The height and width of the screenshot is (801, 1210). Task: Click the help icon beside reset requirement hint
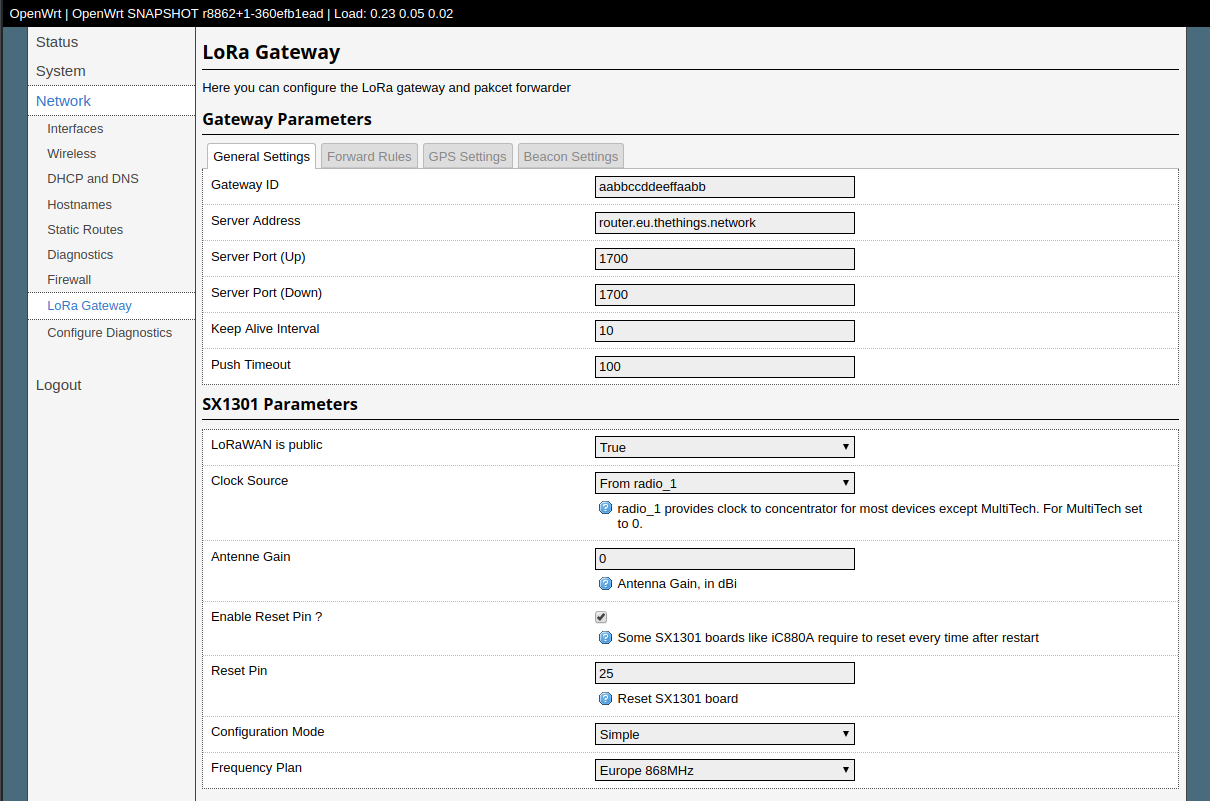pyautogui.click(x=605, y=638)
